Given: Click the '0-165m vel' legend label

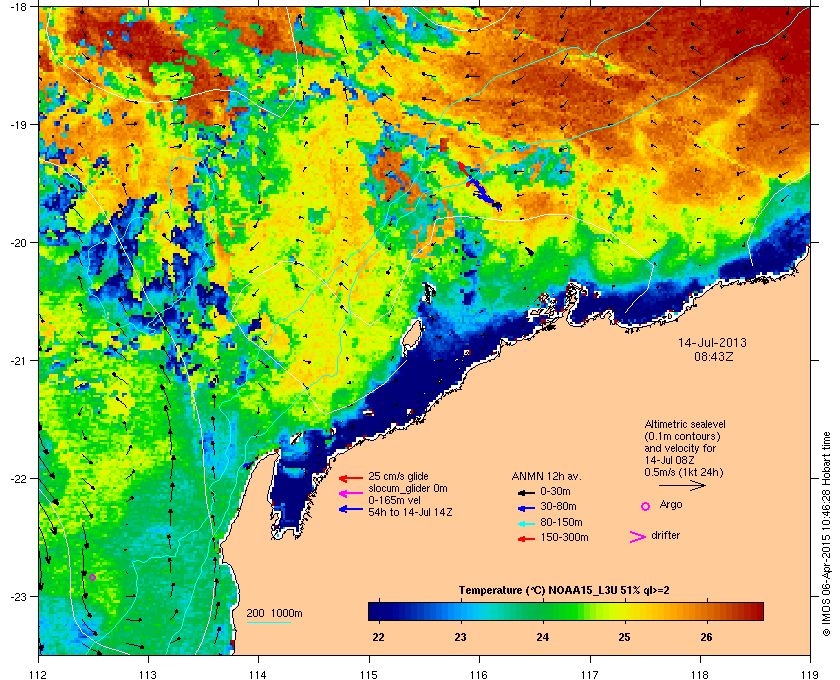Looking at the screenshot, I should [x=394, y=500].
